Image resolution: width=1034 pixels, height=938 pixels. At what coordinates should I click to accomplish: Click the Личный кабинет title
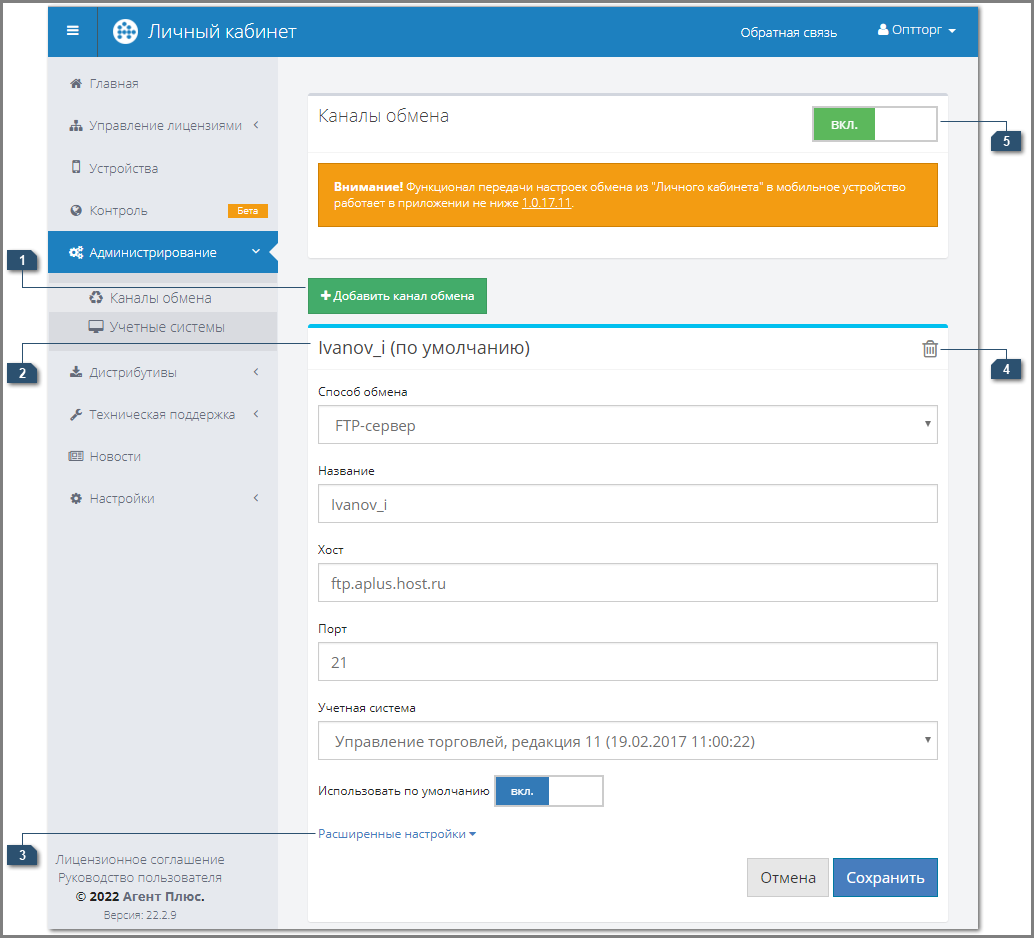pyautogui.click(x=222, y=31)
